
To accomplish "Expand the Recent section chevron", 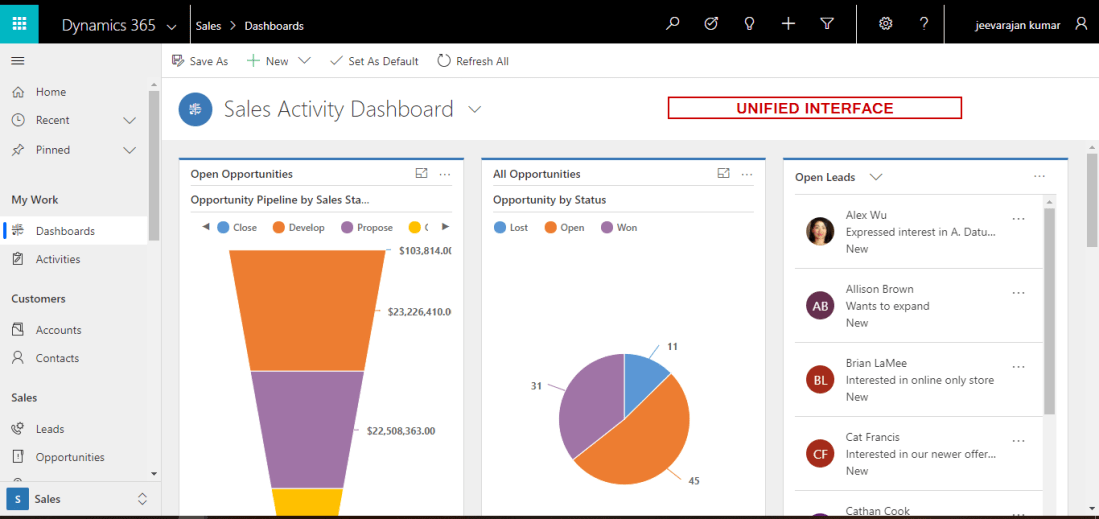I will [129, 121].
